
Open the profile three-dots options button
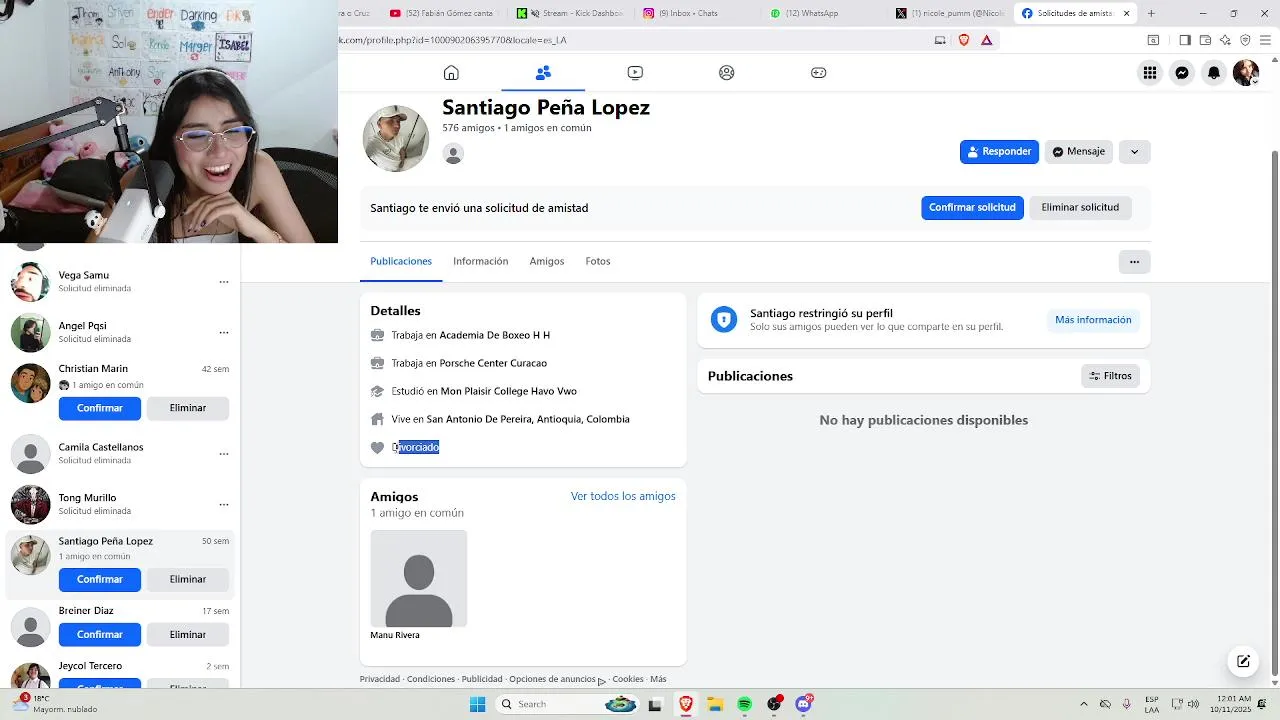point(1134,262)
